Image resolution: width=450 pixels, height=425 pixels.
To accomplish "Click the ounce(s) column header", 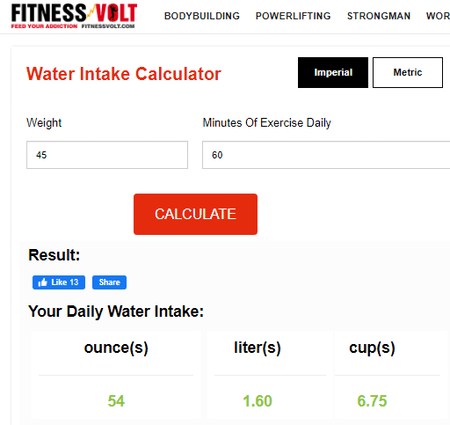I will [116, 348].
